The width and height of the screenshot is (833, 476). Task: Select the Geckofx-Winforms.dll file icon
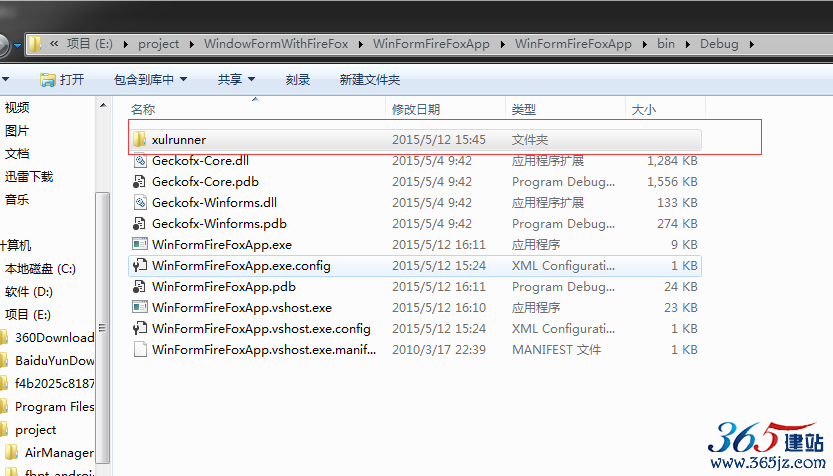[140, 202]
